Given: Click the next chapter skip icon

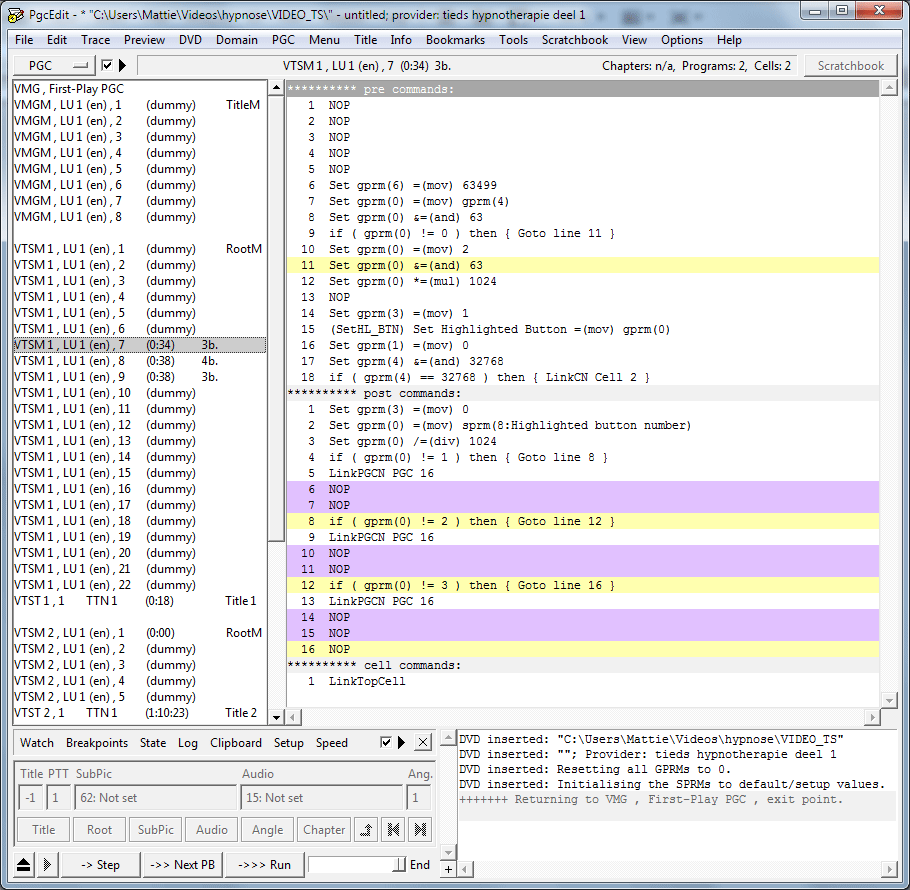Looking at the screenshot, I should (x=421, y=830).
